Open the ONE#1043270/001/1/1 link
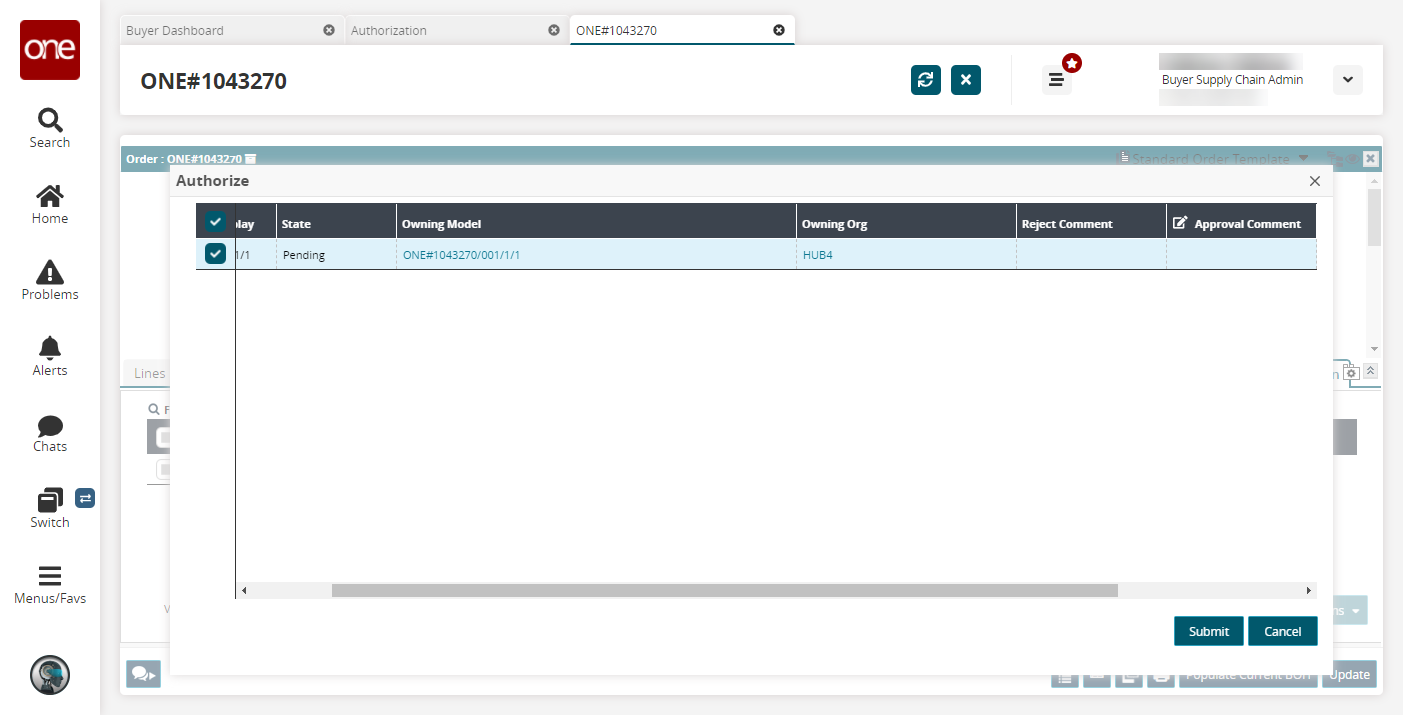 tap(461, 255)
